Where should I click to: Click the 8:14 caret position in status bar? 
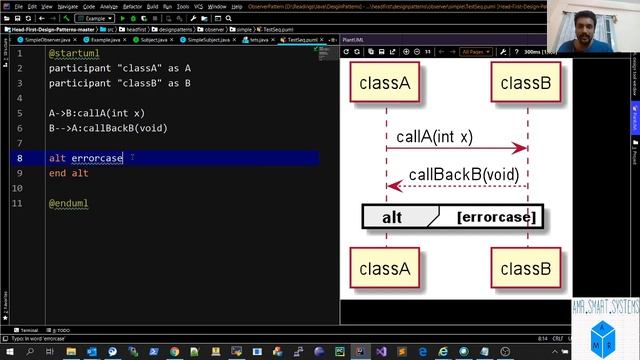[x=543, y=339]
